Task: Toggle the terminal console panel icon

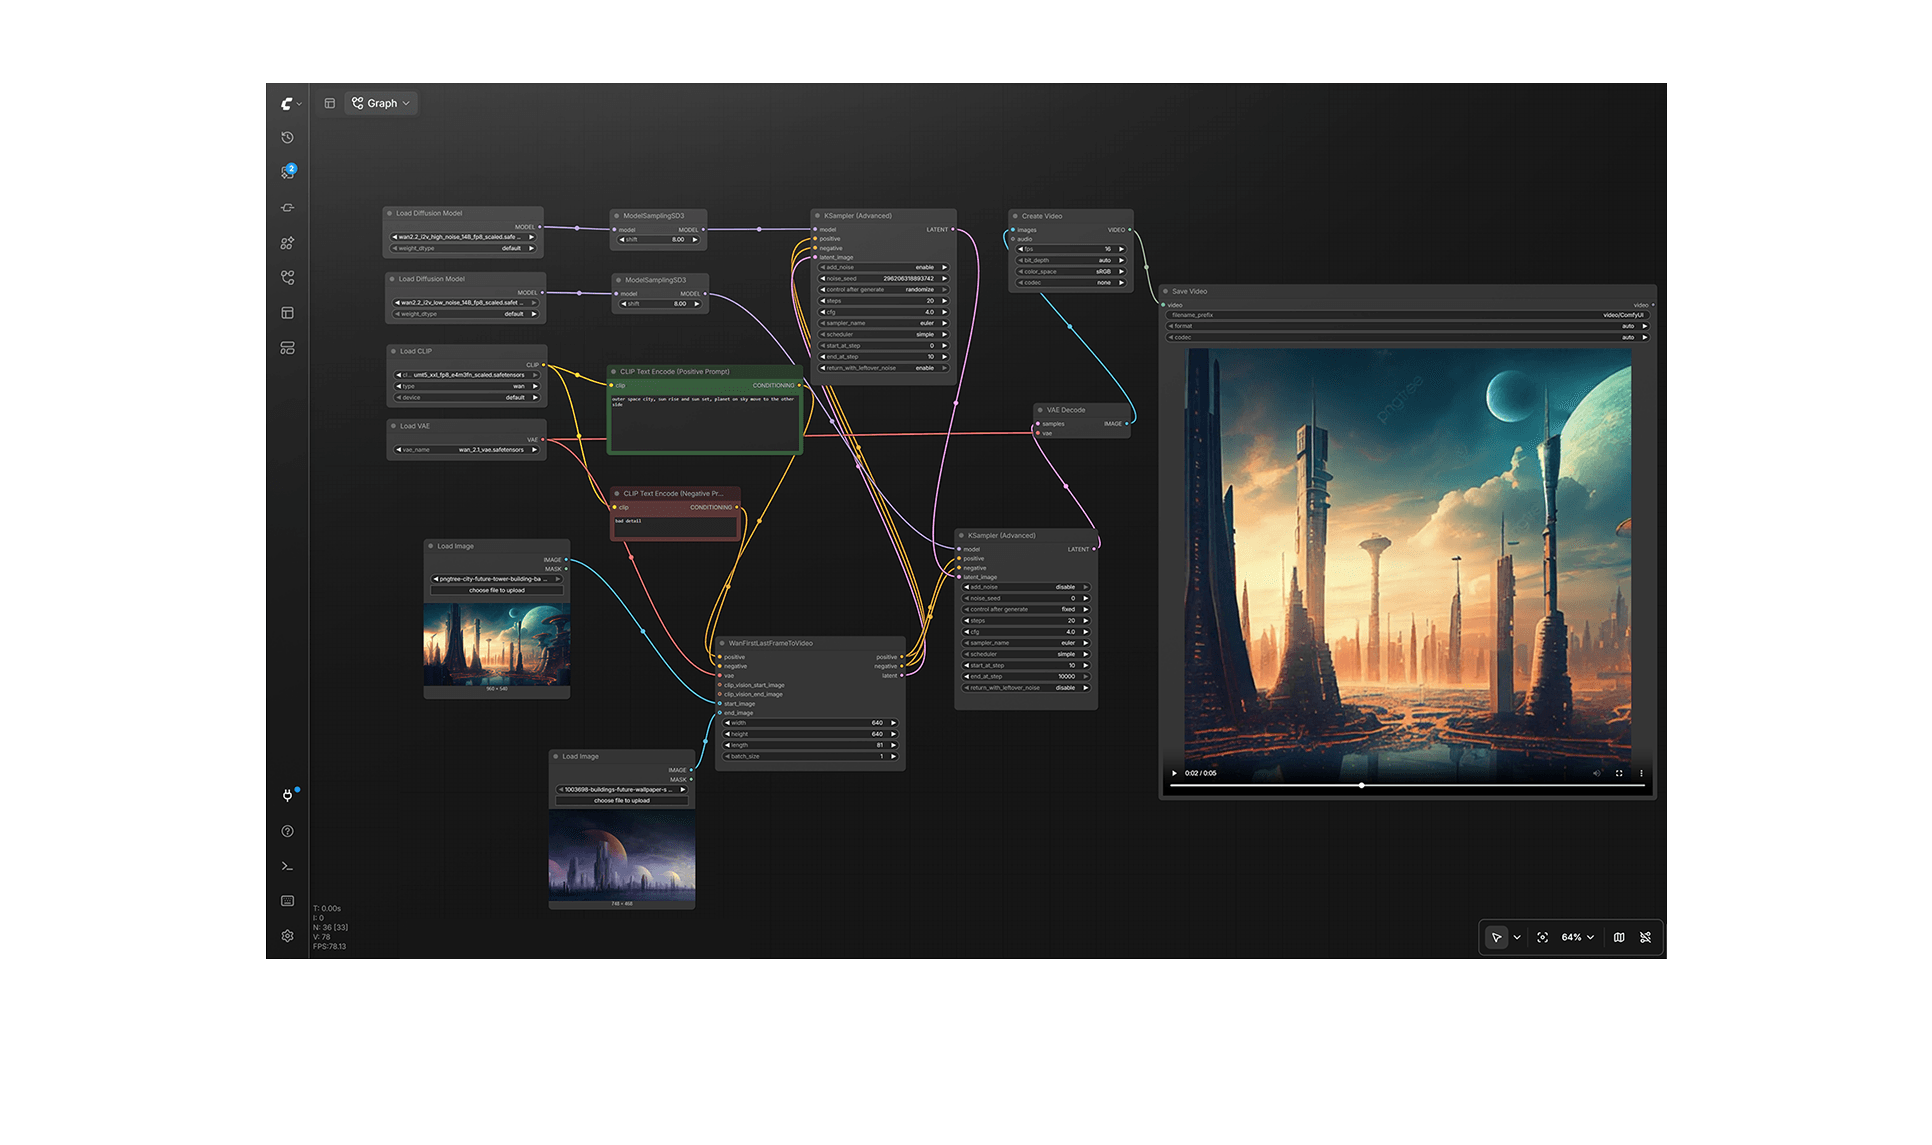Action: [x=287, y=866]
